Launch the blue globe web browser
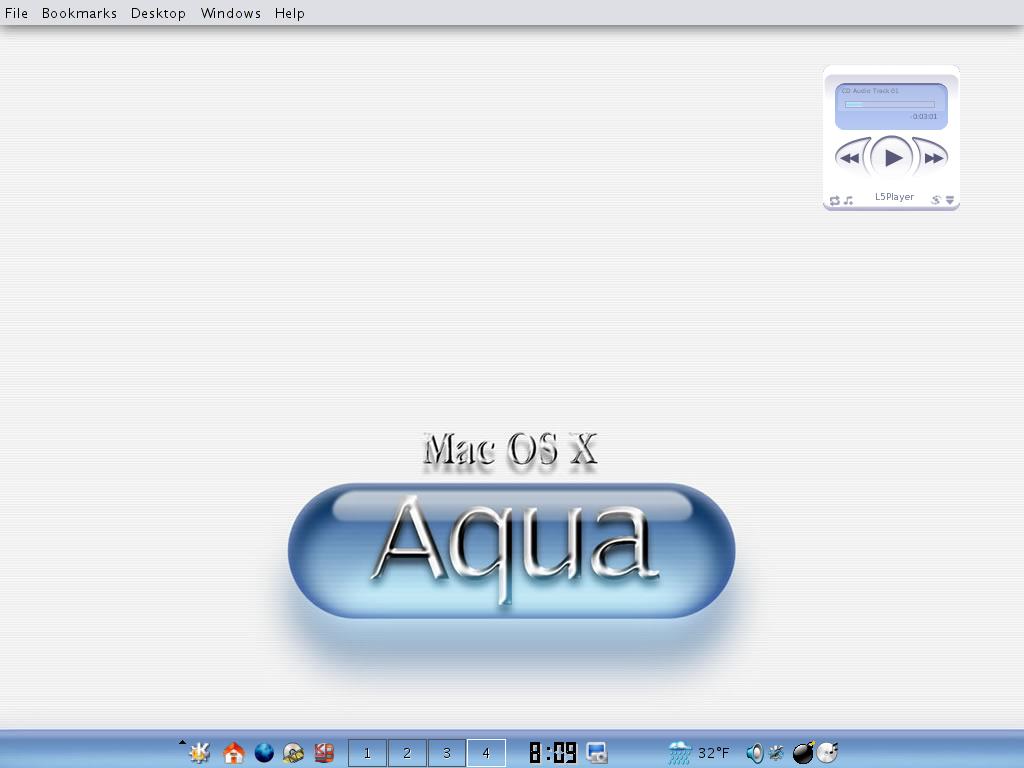 [264, 753]
